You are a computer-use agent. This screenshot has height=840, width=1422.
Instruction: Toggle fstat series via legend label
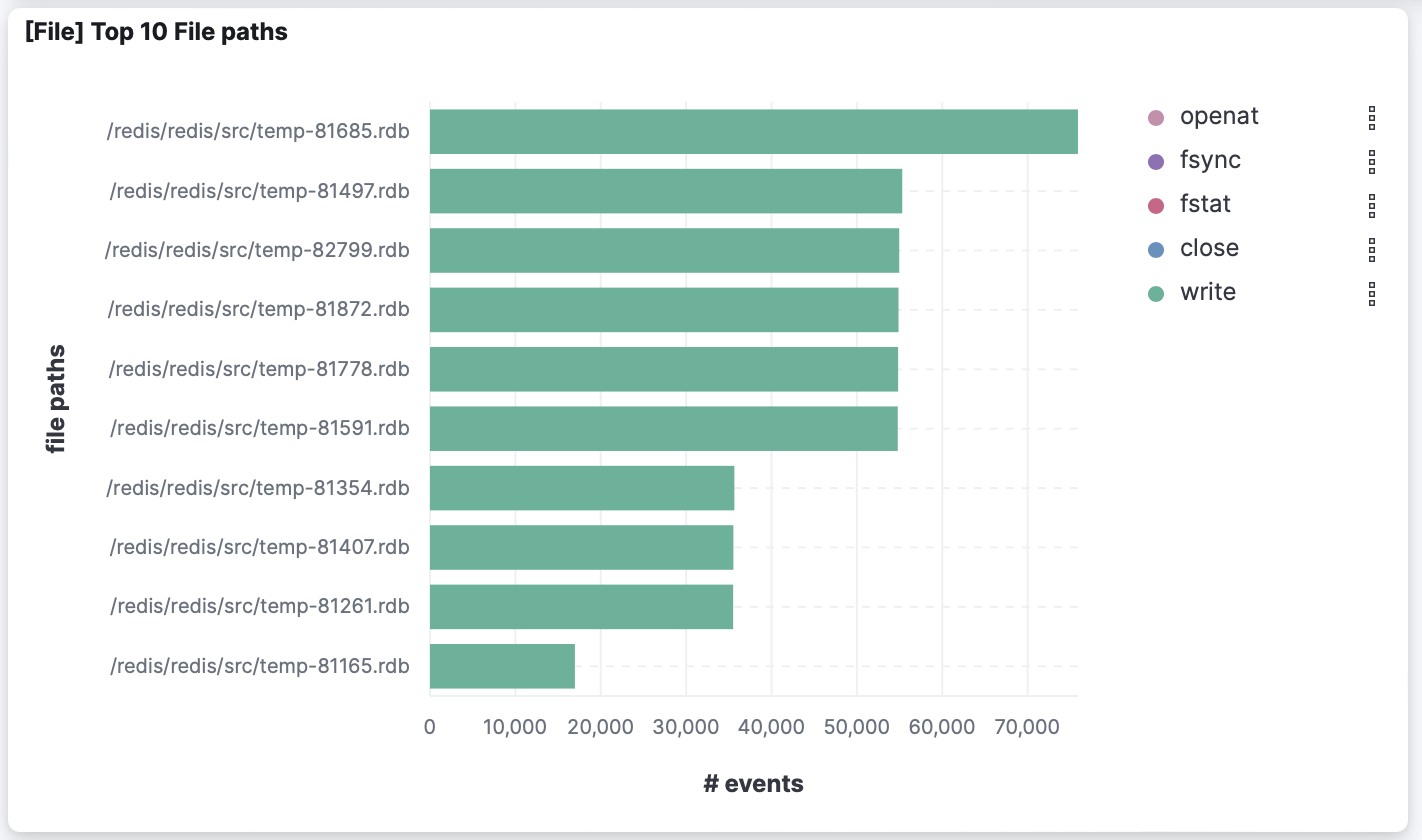coord(1205,204)
